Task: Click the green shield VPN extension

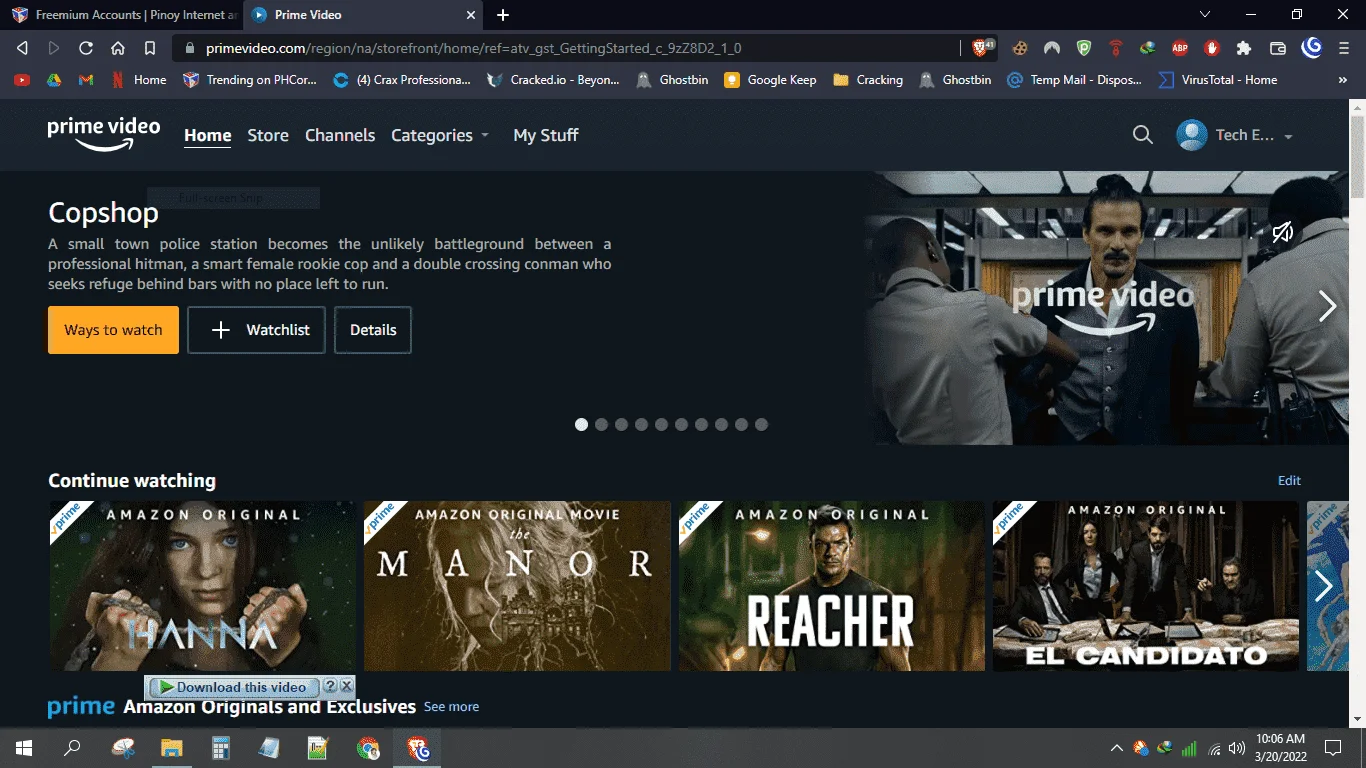Action: tap(1084, 48)
